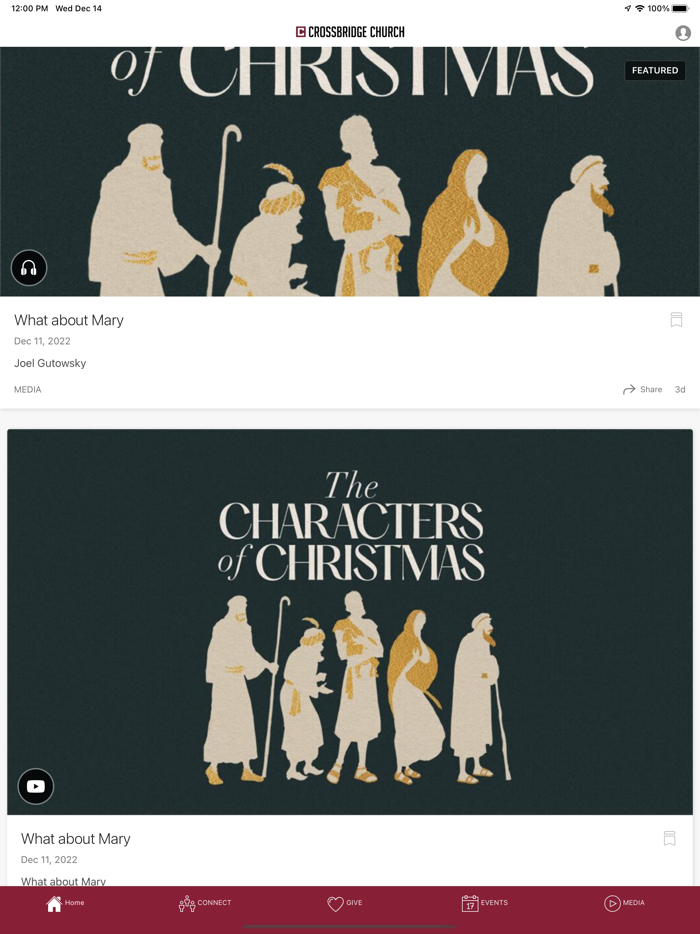Tap the headphones audio icon
Screen dimensions: 700x934
coord(29,268)
